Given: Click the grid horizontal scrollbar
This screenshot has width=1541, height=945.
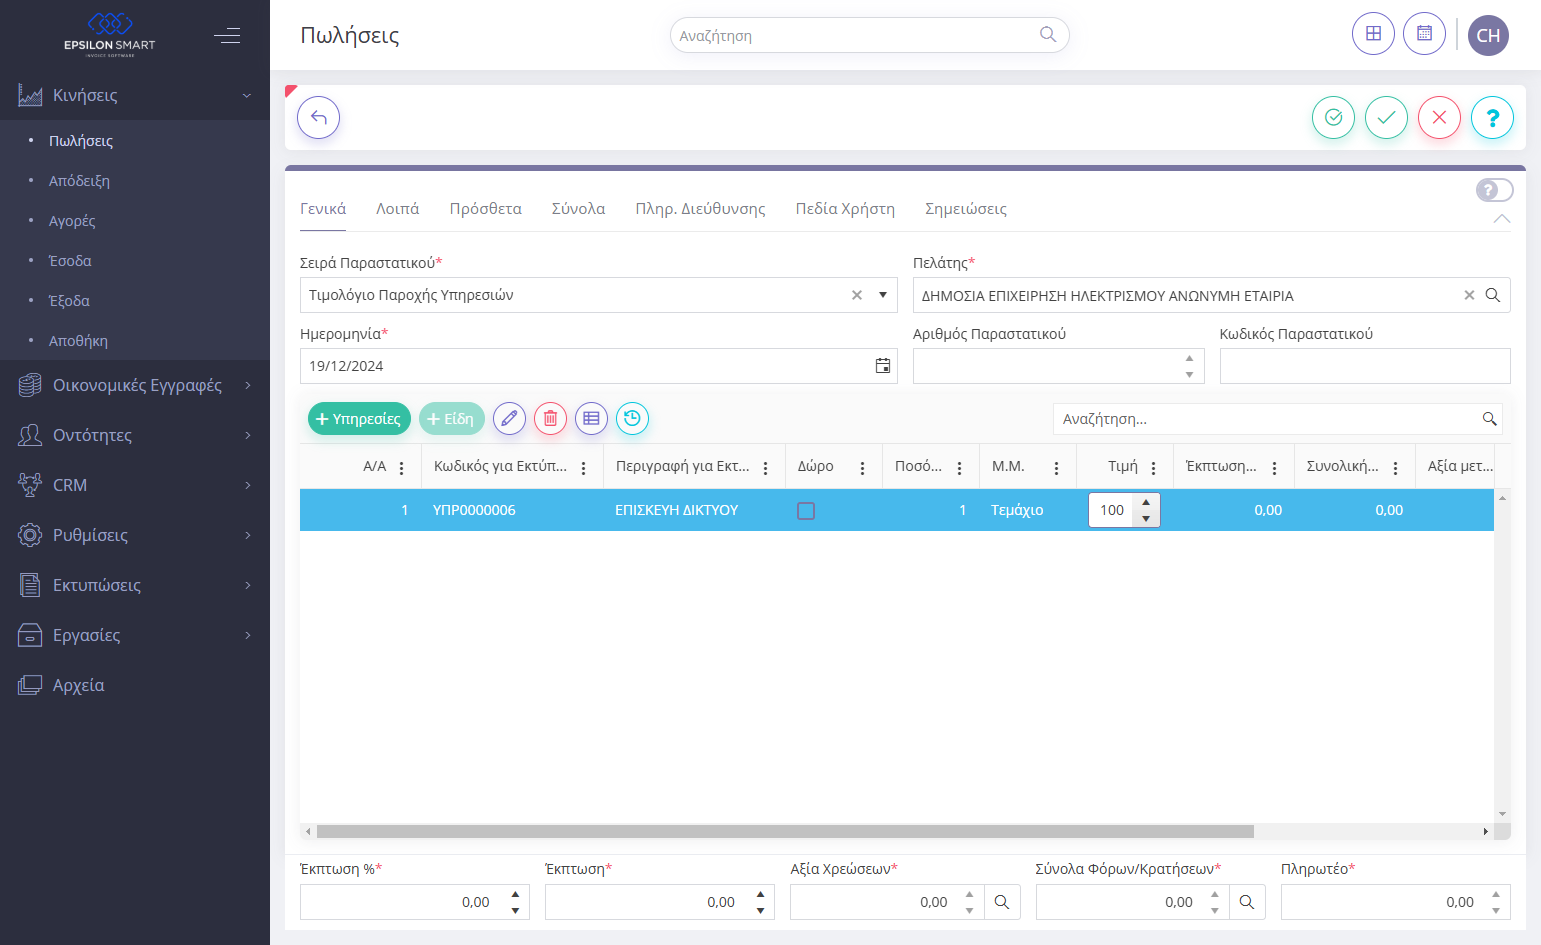Looking at the screenshot, I should click(785, 831).
